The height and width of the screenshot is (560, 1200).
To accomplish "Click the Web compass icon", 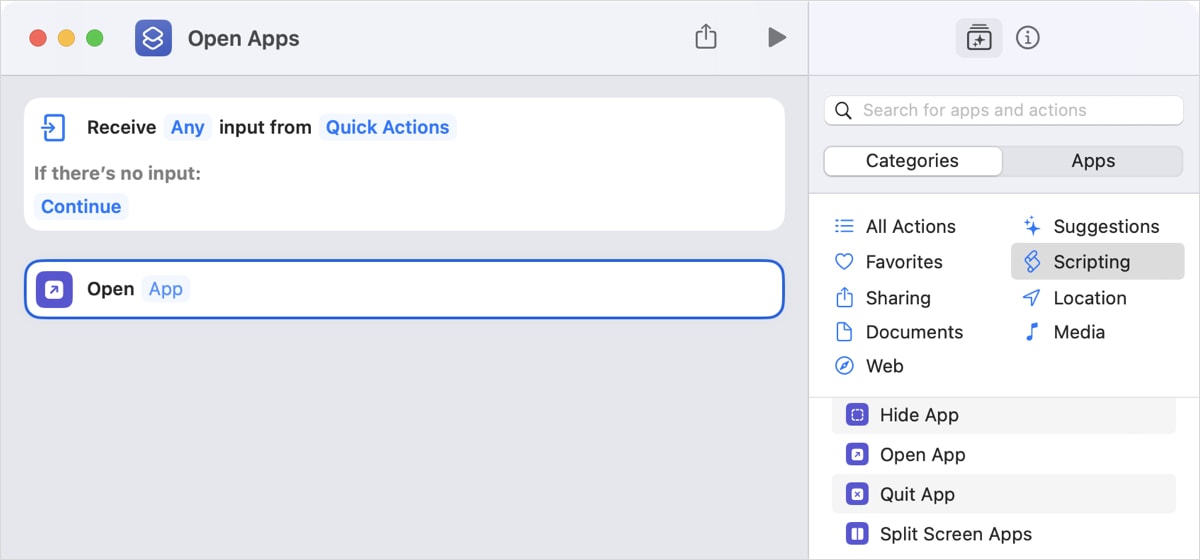I will (844, 366).
